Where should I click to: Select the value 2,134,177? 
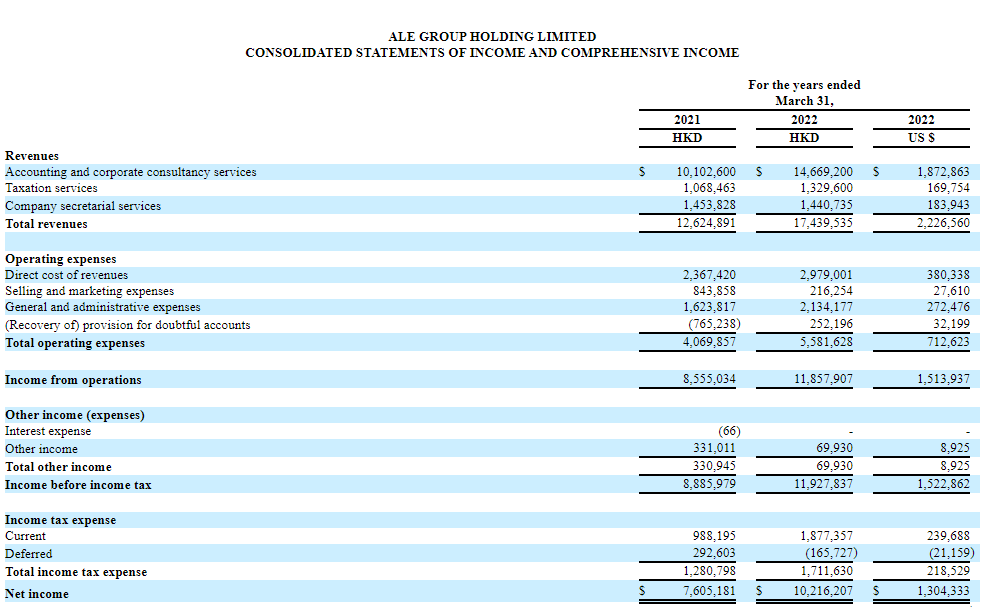pos(826,307)
